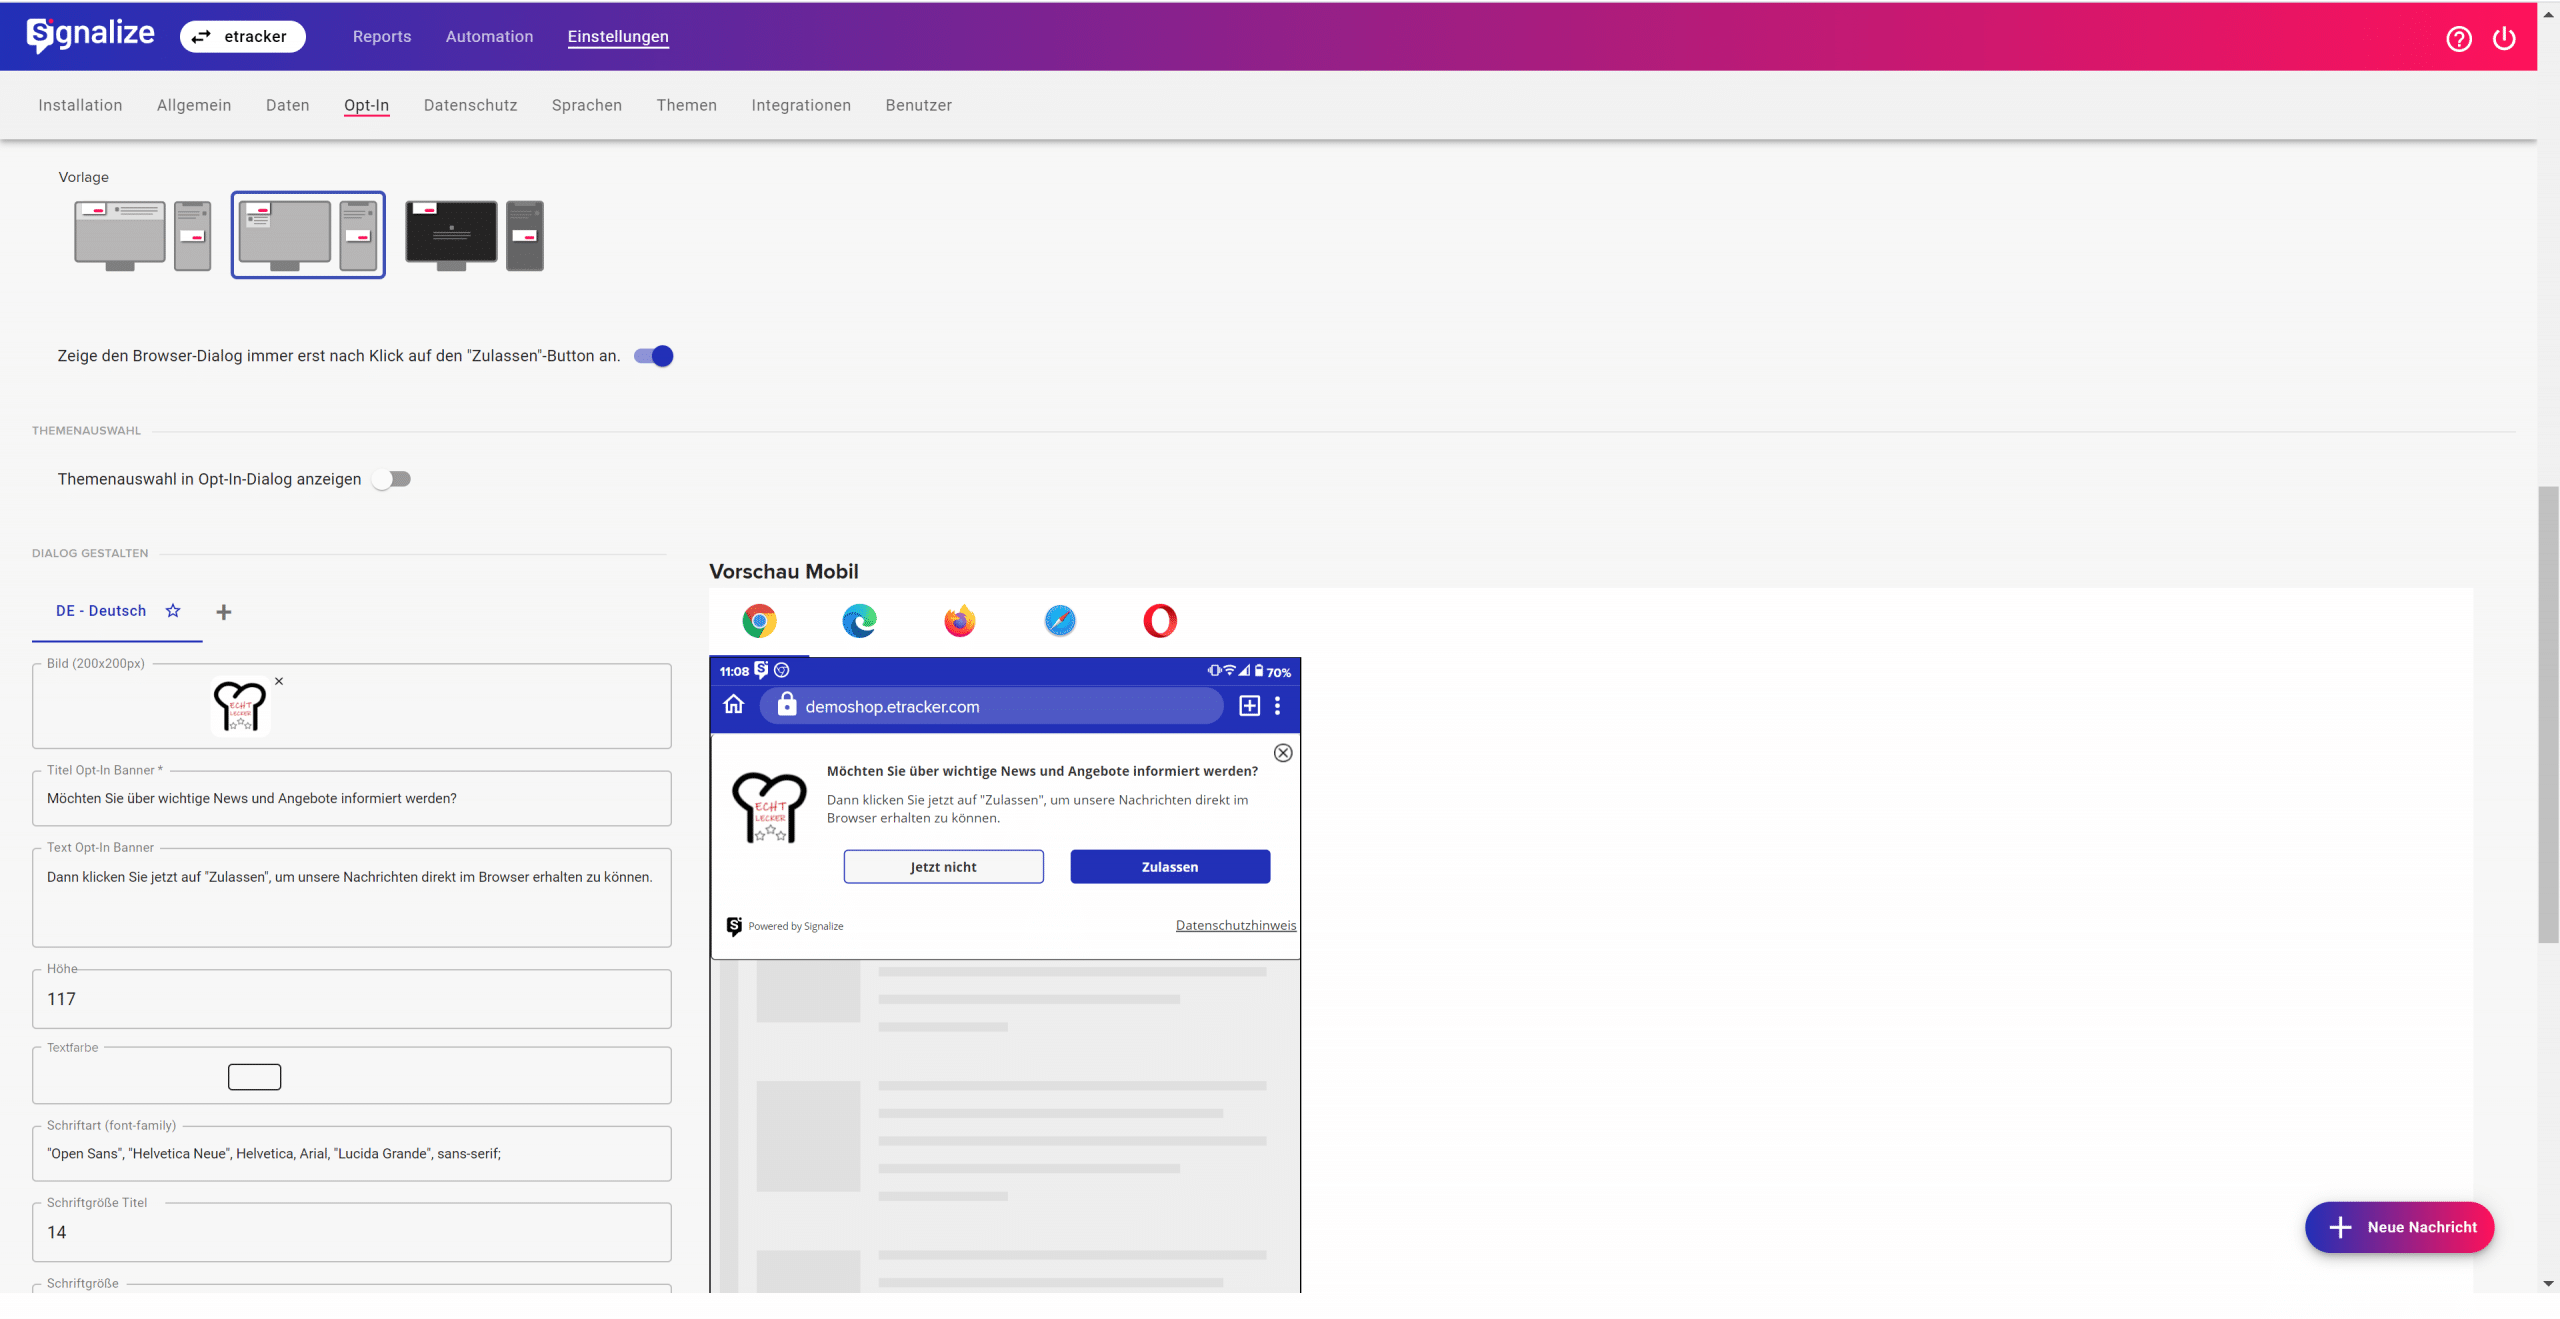Open Einstellungen in top navigation

(618, 36)
